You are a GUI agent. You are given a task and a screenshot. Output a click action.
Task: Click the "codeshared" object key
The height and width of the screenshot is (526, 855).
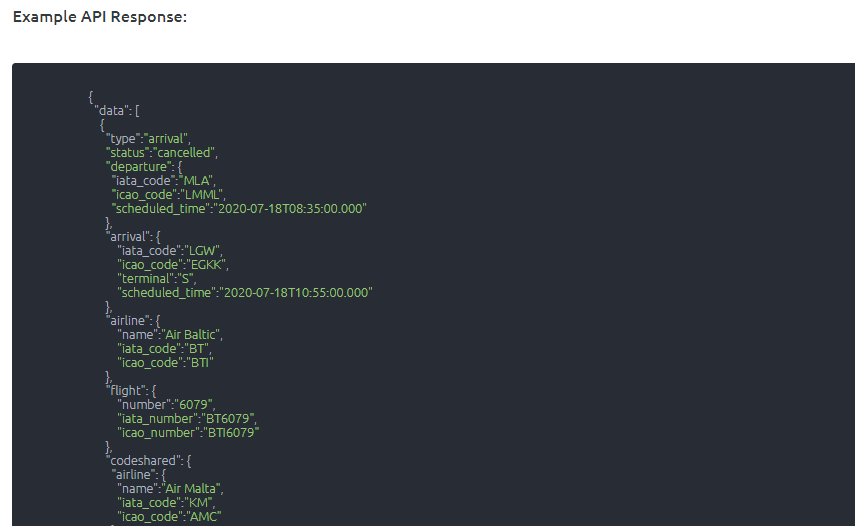tap(143, 461)
